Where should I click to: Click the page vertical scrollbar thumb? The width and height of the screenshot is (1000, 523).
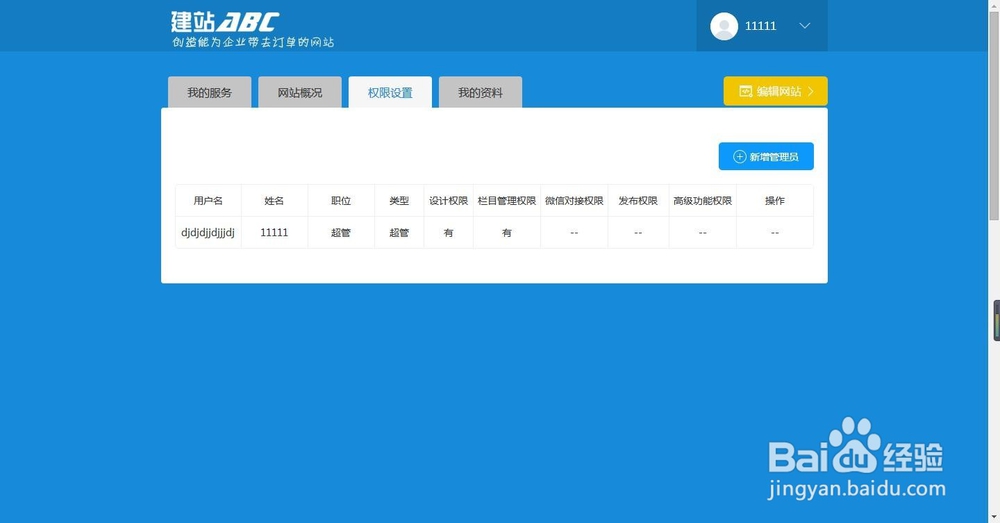(x=994, y=115)
